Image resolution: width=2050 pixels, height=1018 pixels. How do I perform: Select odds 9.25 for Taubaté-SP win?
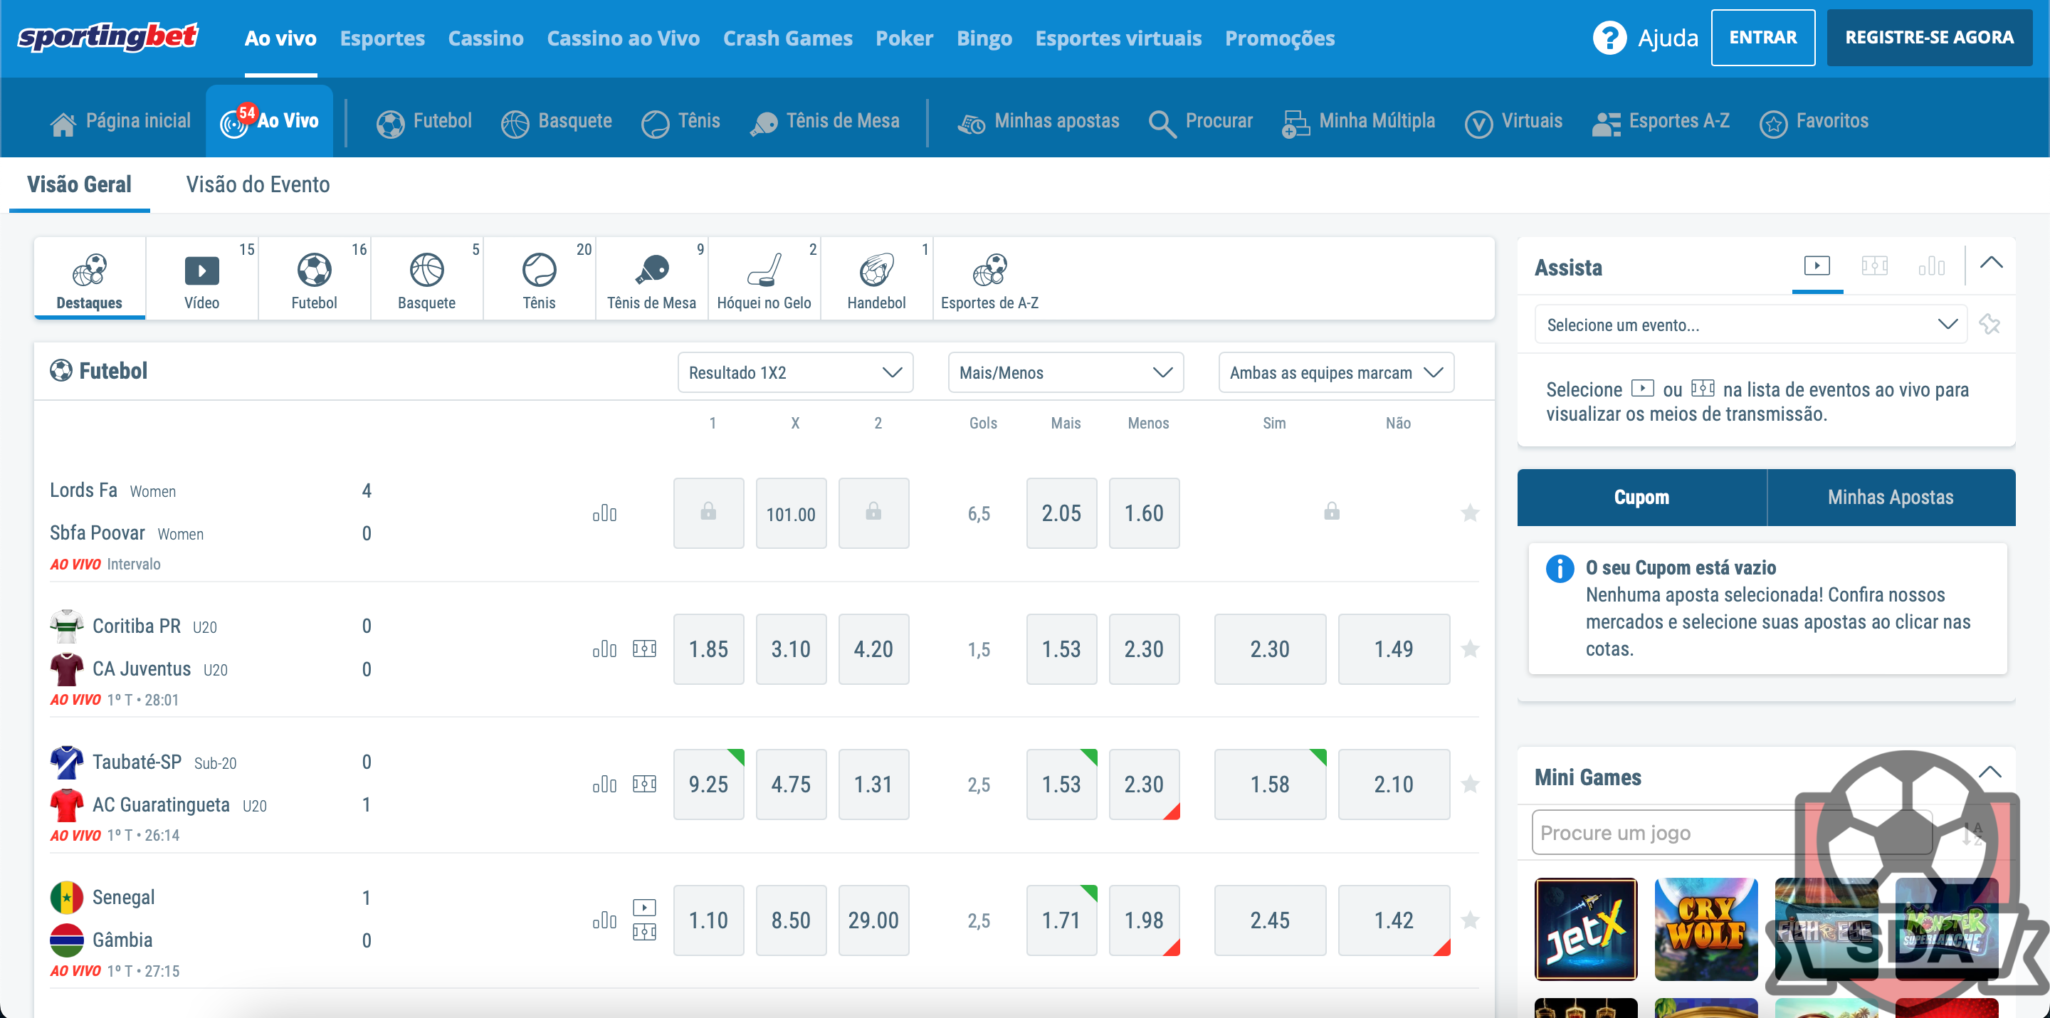pyautogui.click(x=708, y=785)
